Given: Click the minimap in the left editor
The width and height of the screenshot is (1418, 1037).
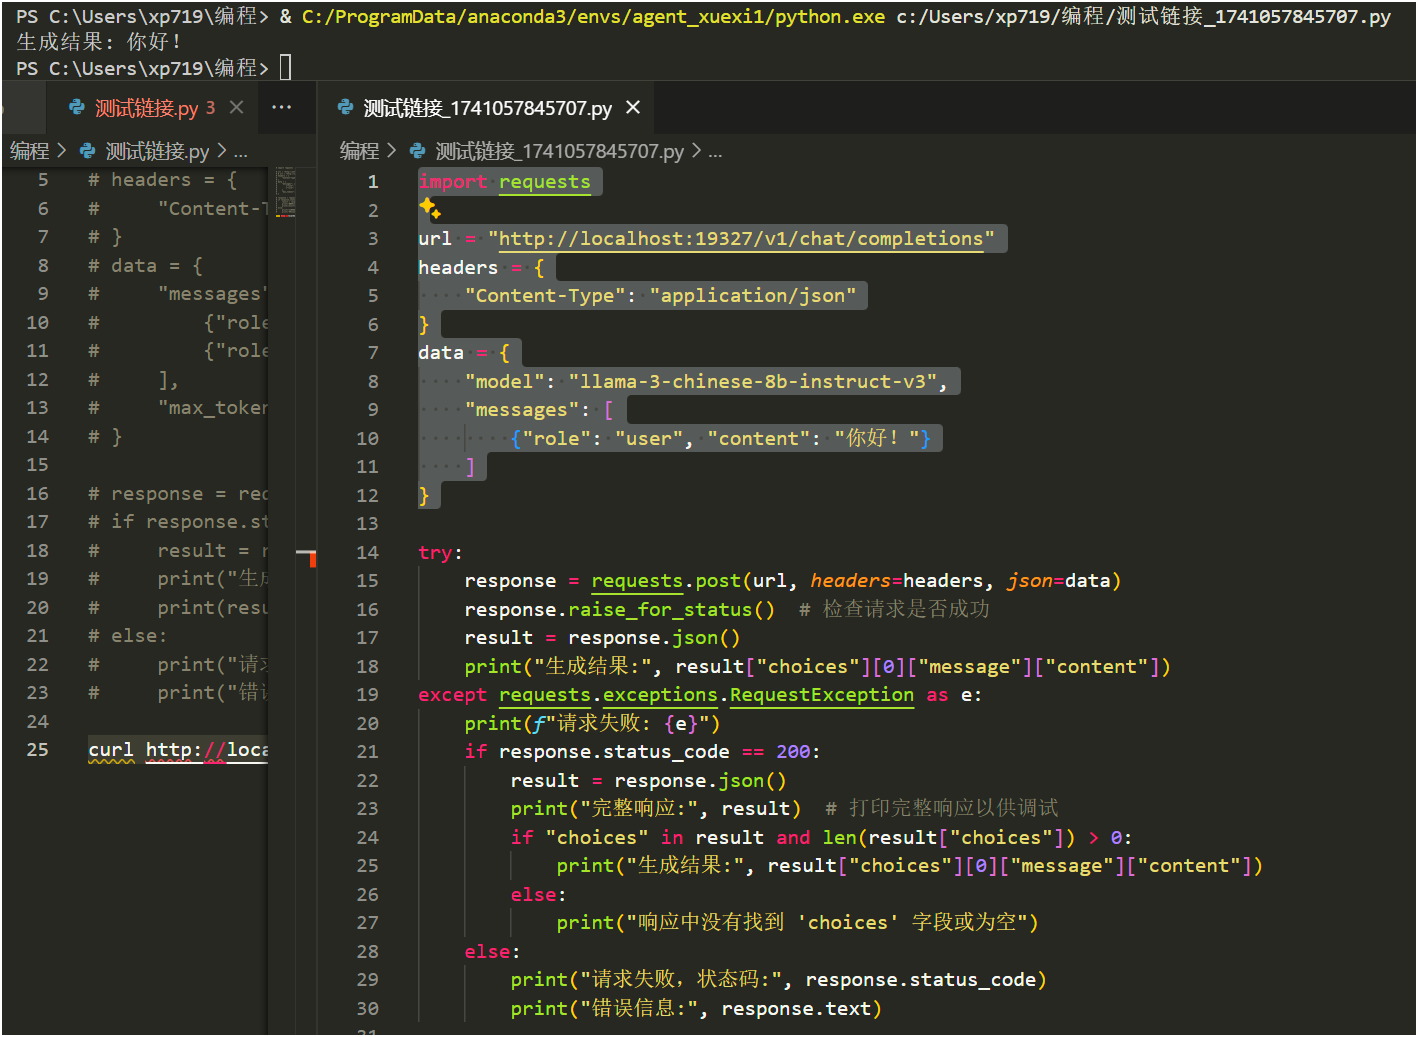Looking at the screenshot, I should (x=285, y=193).
